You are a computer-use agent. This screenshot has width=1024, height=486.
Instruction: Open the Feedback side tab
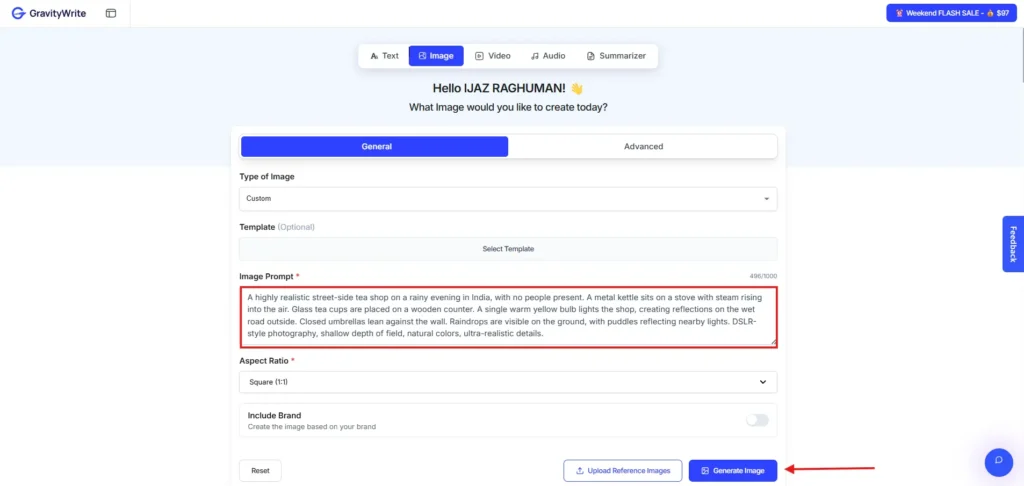coord(1013,243)
